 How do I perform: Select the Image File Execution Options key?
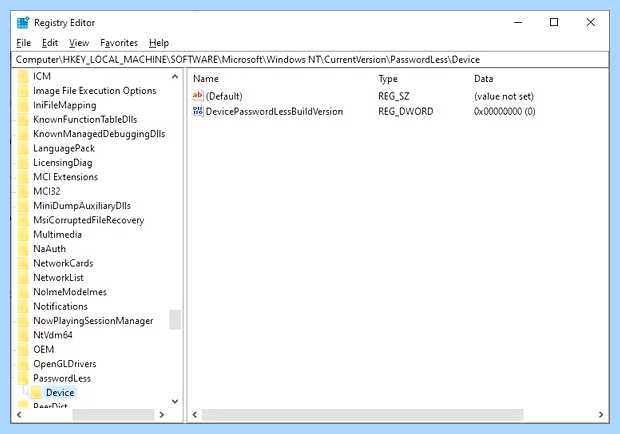(95, 91)
